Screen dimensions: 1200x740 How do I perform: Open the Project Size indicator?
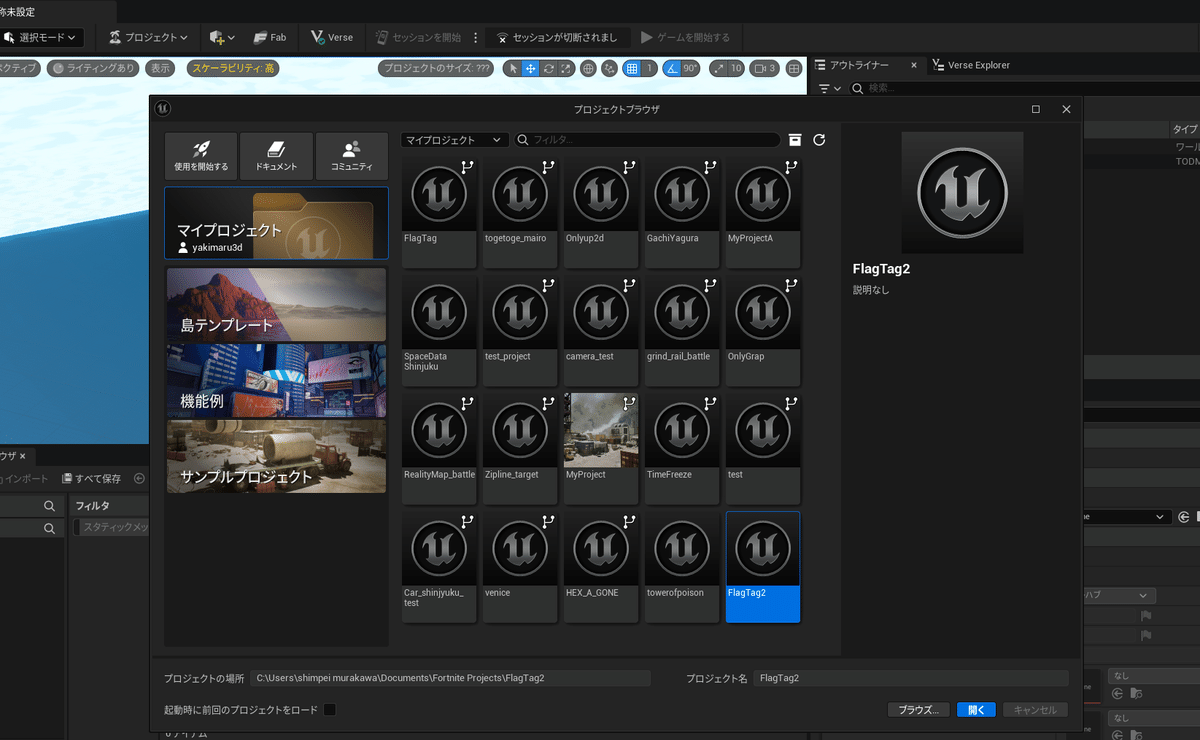[x=436, y=68]
